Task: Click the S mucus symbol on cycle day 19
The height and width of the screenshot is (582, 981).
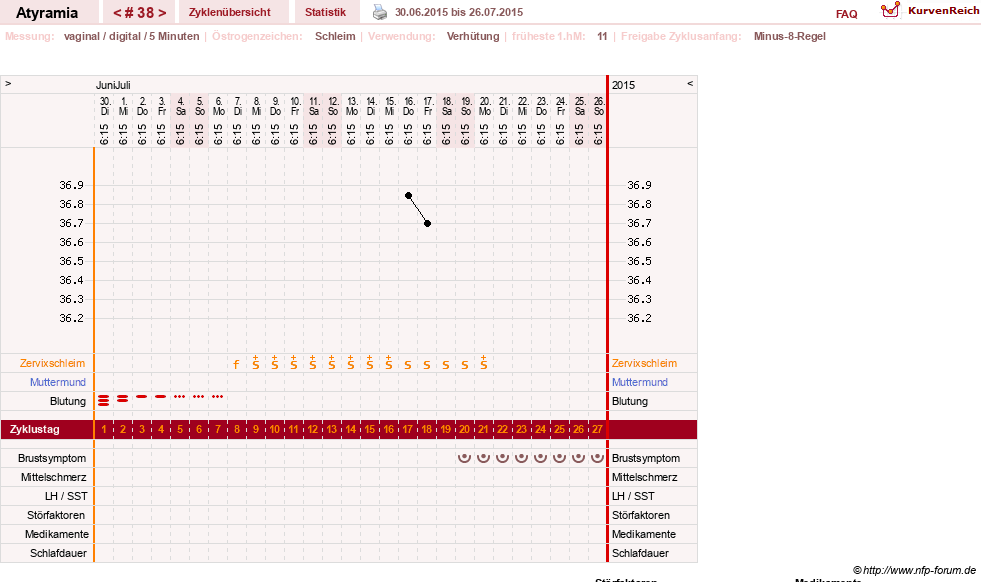Action: [x=445, y=365]
